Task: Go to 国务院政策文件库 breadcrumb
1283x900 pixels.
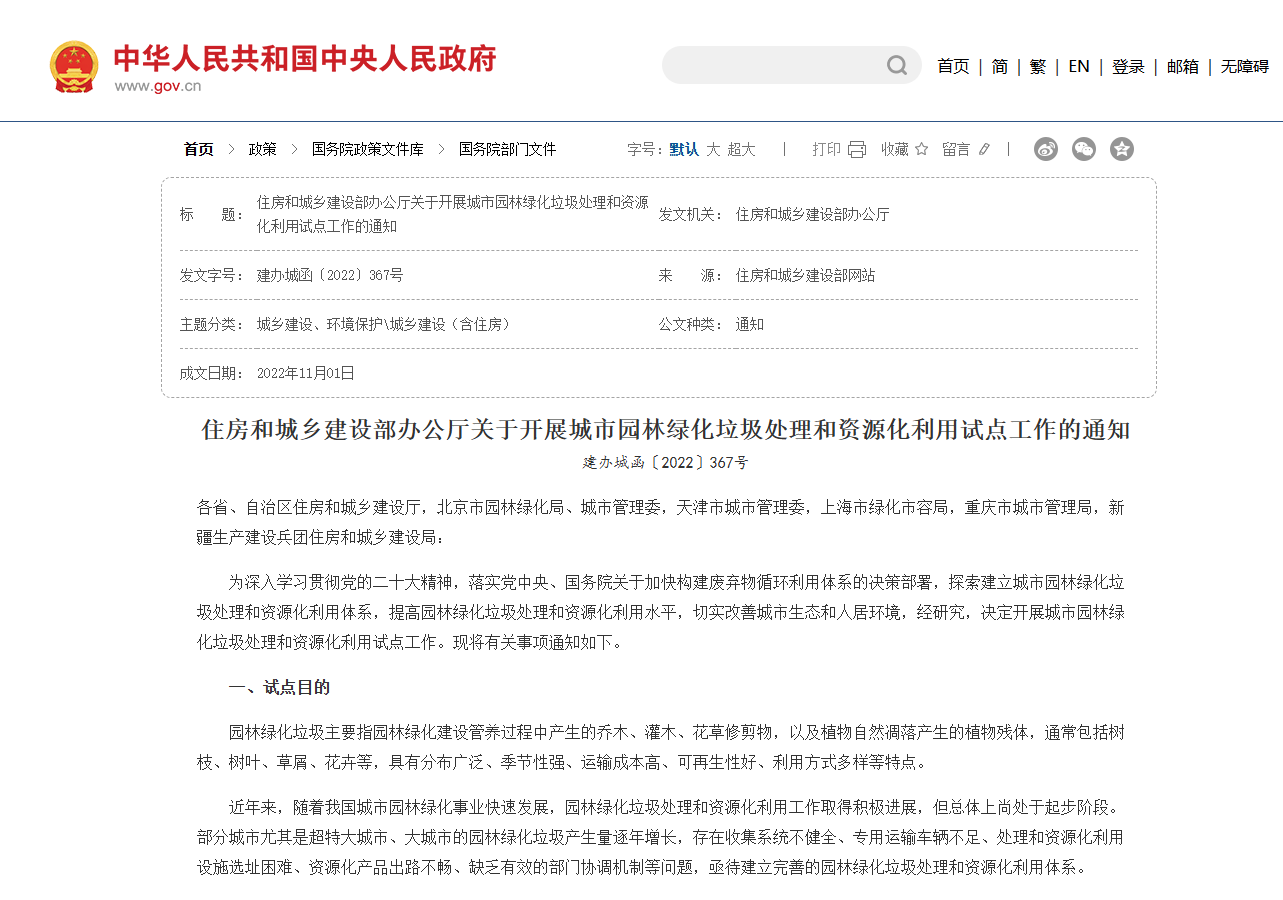Action: [x=367, y=150]
